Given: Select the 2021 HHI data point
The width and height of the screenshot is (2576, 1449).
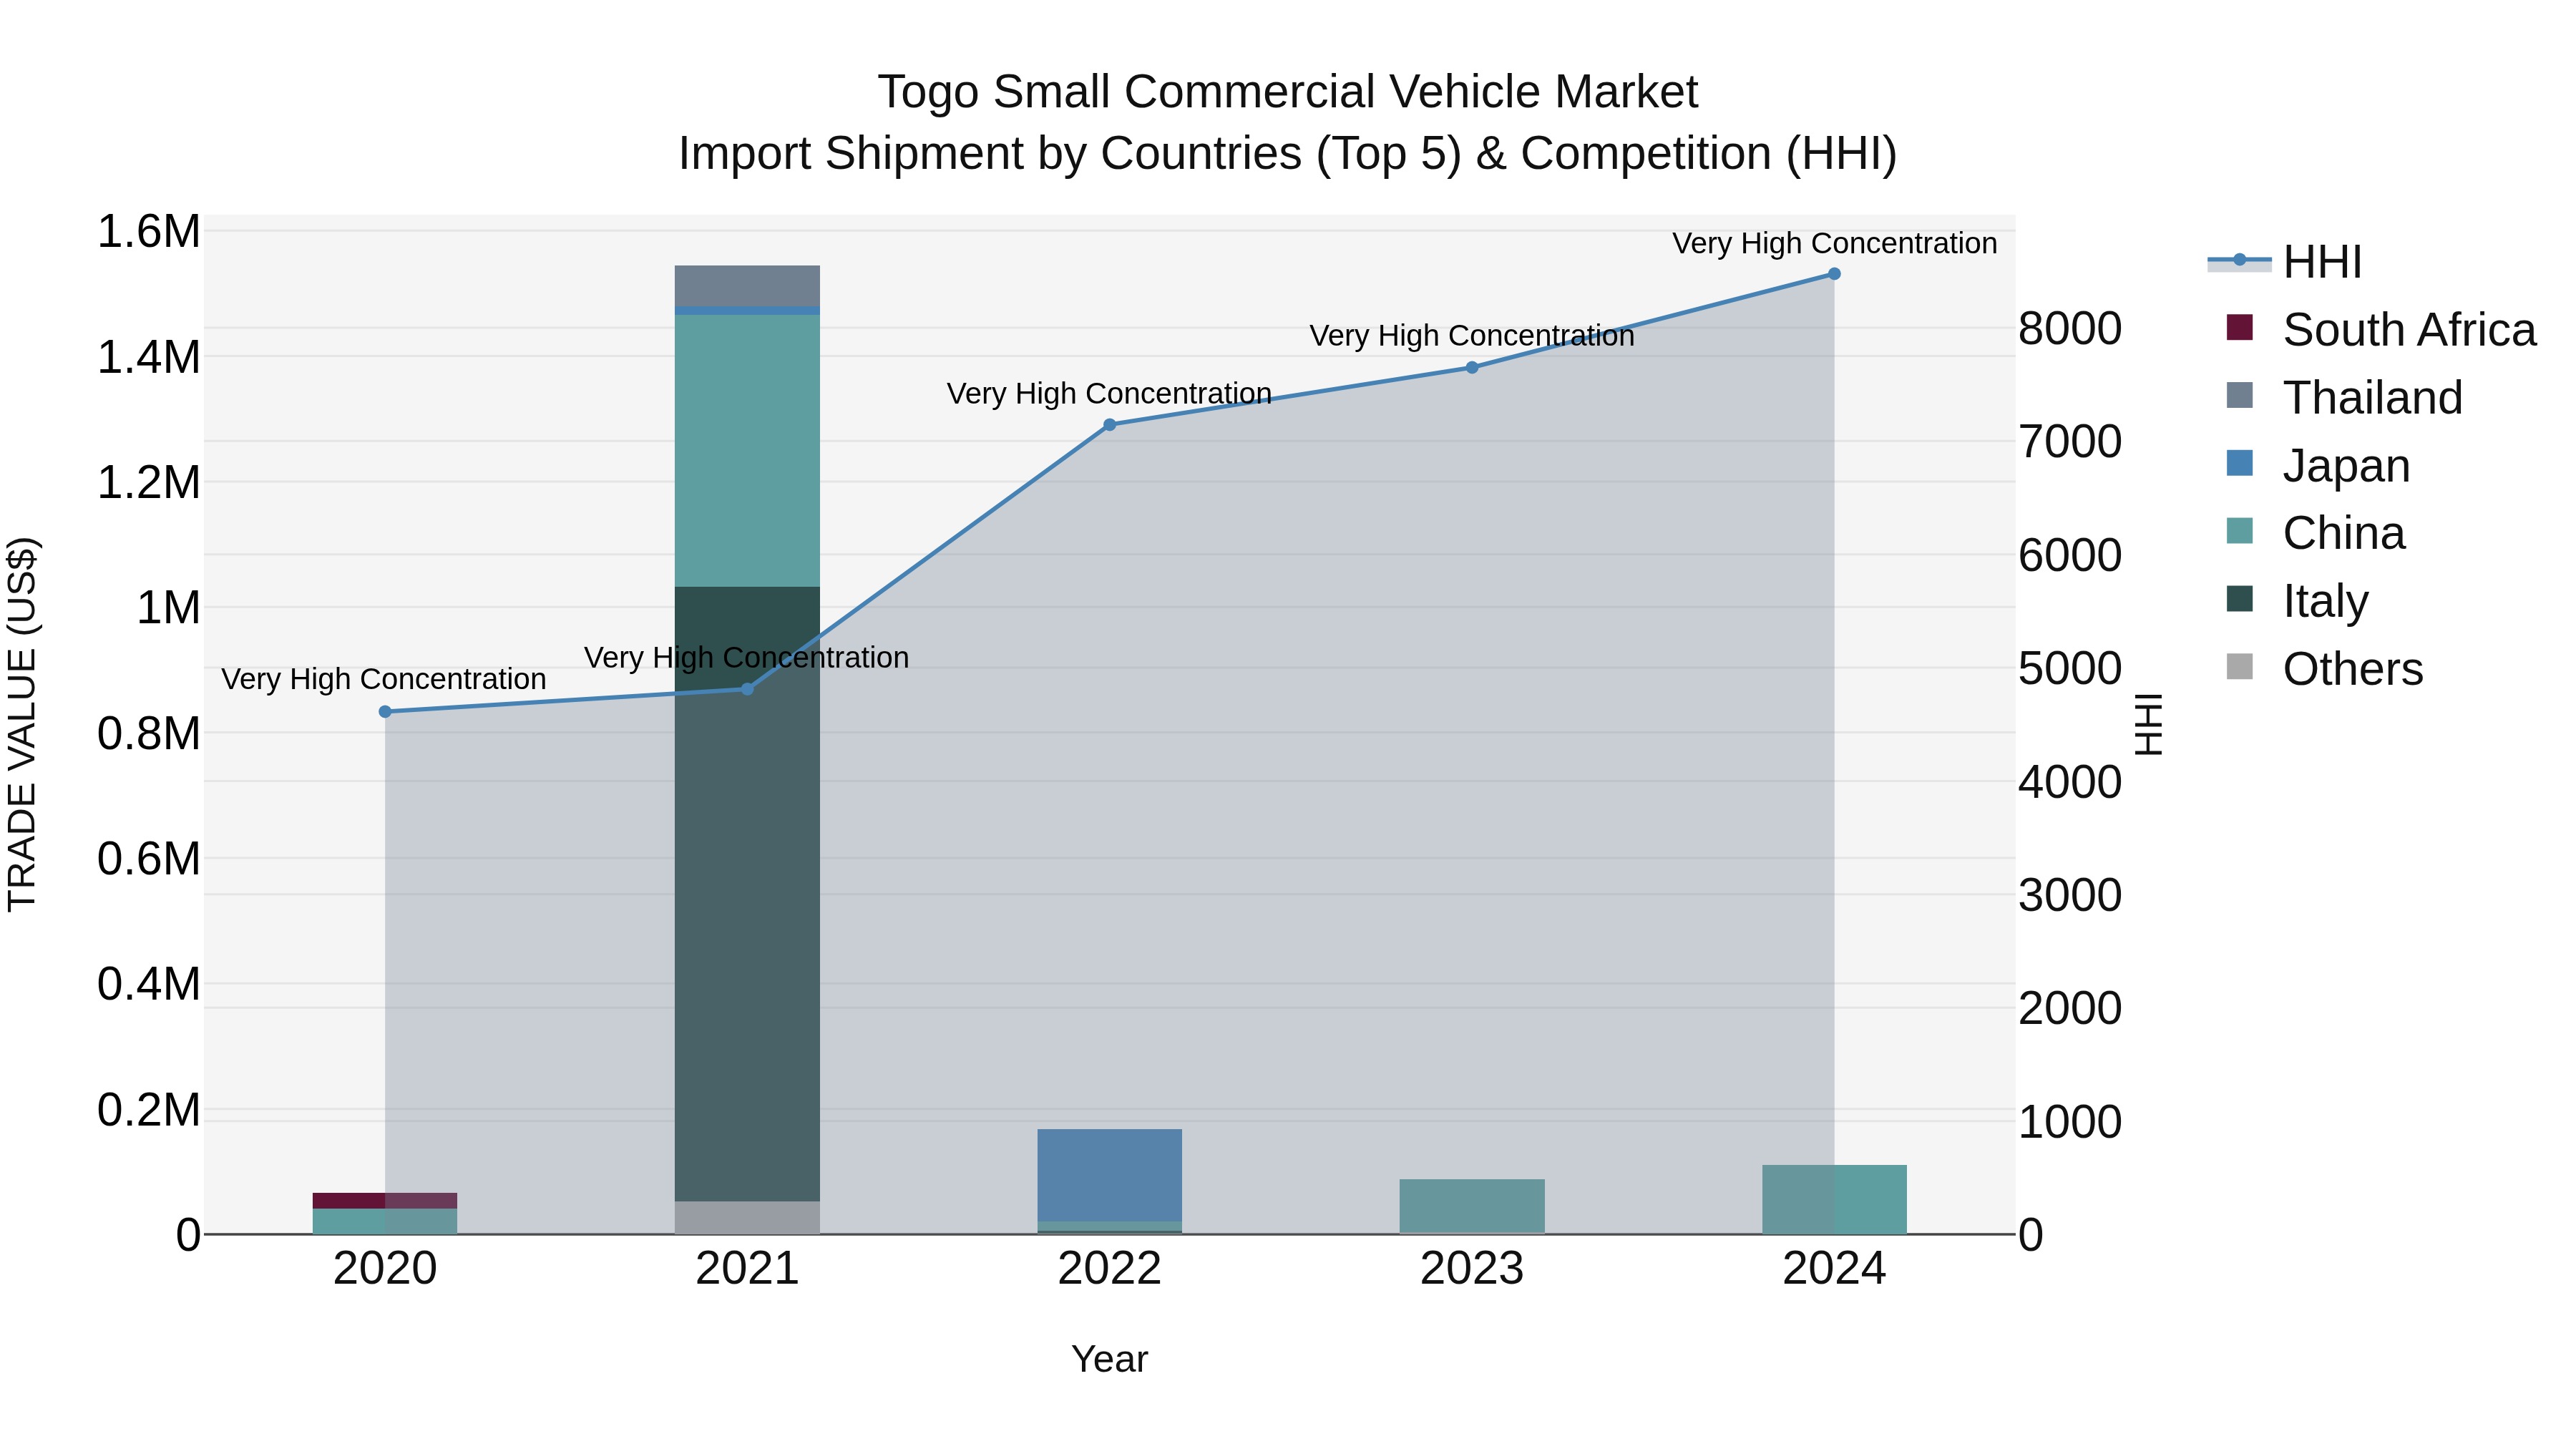Looking at the screenshot, I should pos(747,689).
